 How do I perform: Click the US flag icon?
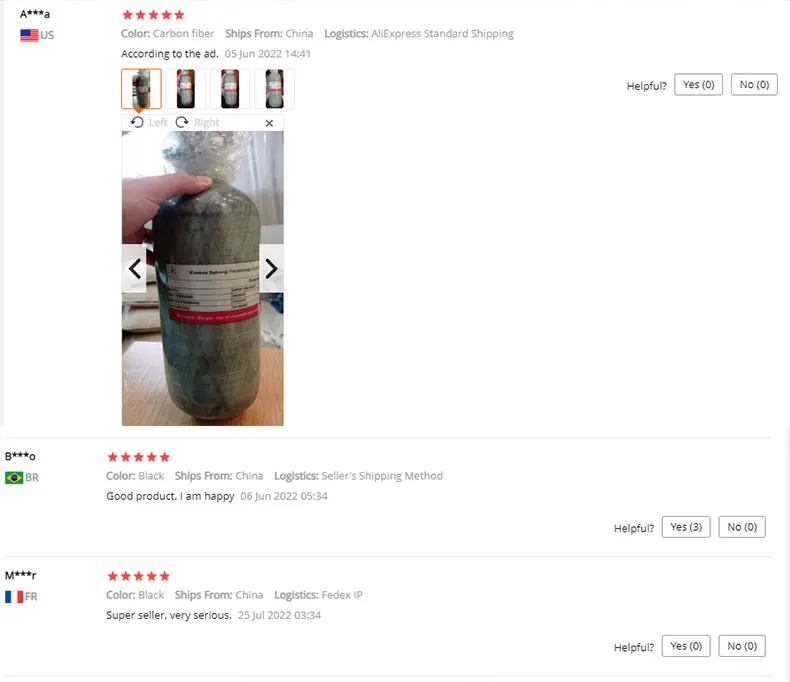tap(29, 35)
